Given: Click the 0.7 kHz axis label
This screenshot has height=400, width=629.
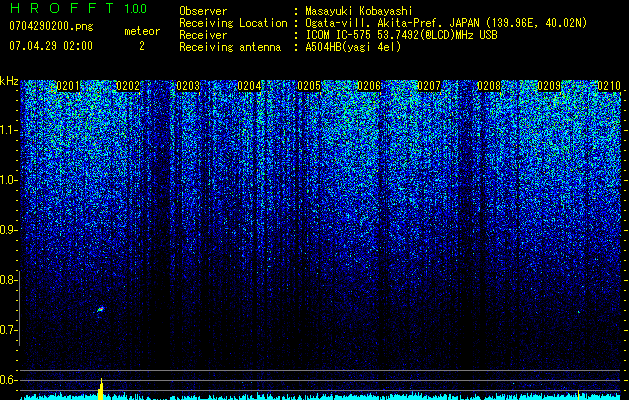Looking at the screenshot, I should (9, 330).
